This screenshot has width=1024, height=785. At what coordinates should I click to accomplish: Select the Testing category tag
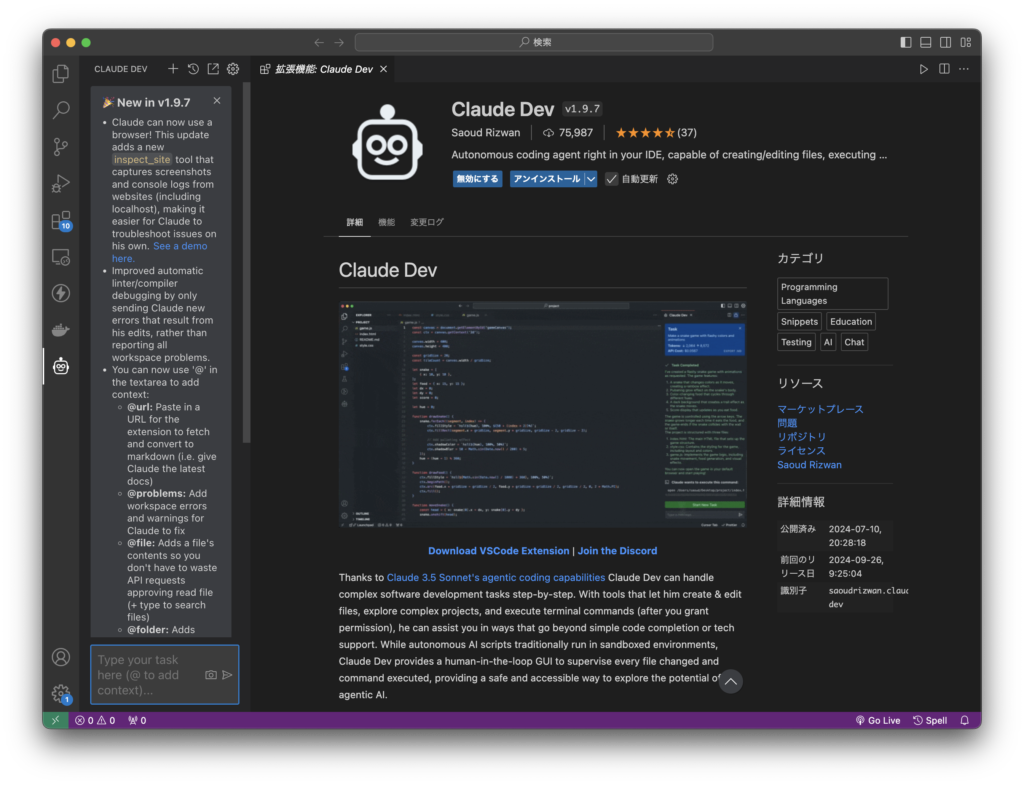(796, 342)
